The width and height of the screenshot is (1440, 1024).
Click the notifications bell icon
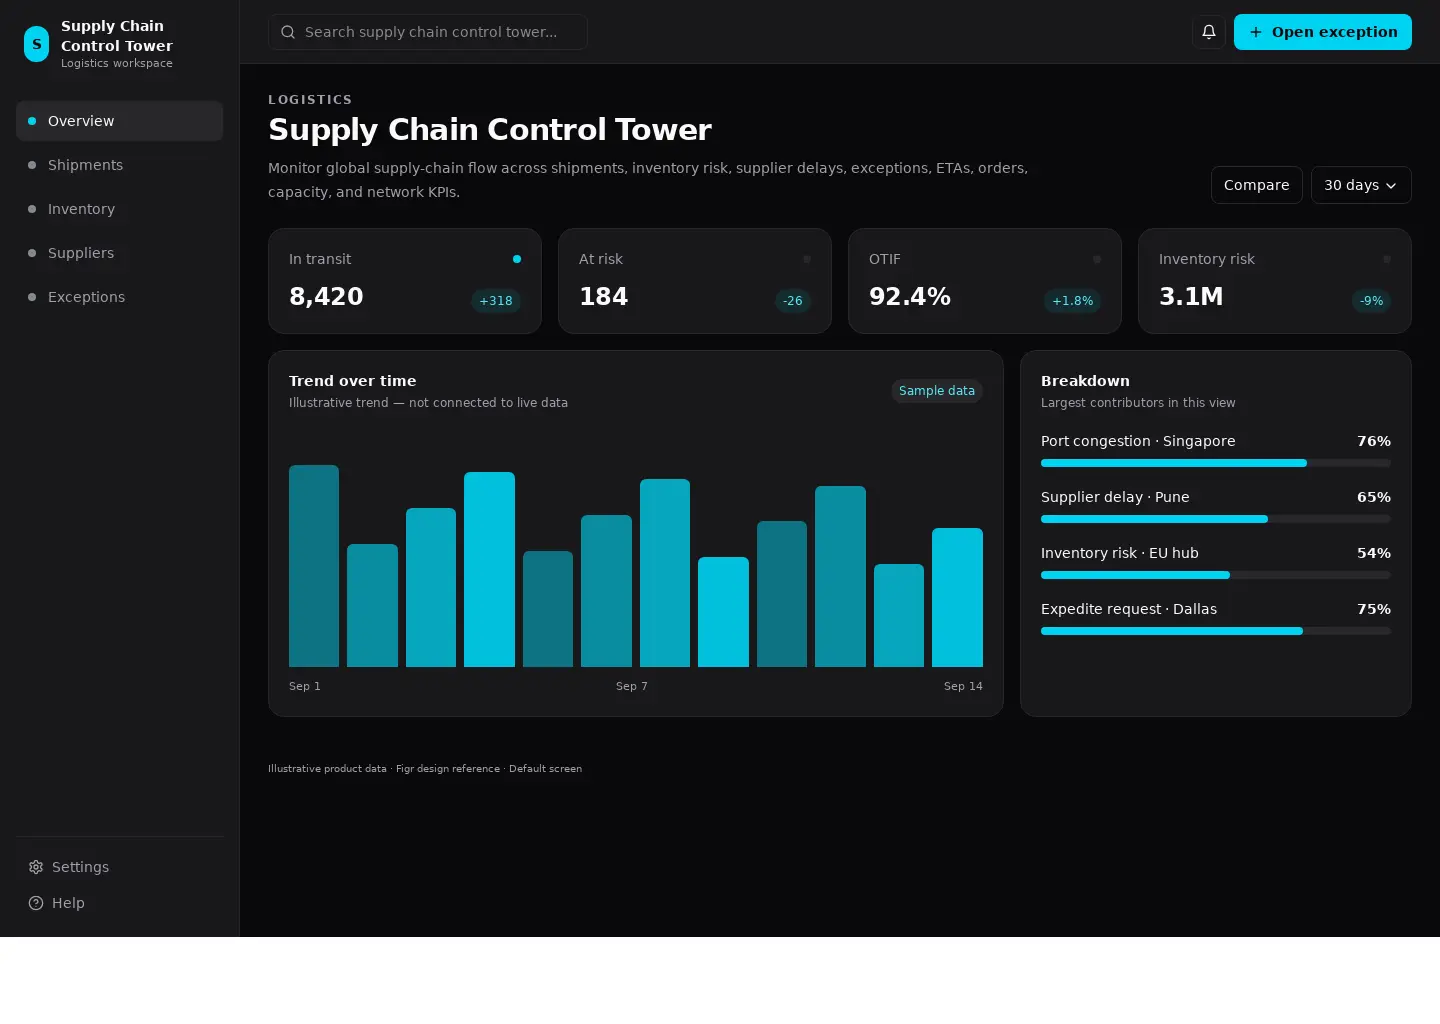click(x=1209, y=32)
